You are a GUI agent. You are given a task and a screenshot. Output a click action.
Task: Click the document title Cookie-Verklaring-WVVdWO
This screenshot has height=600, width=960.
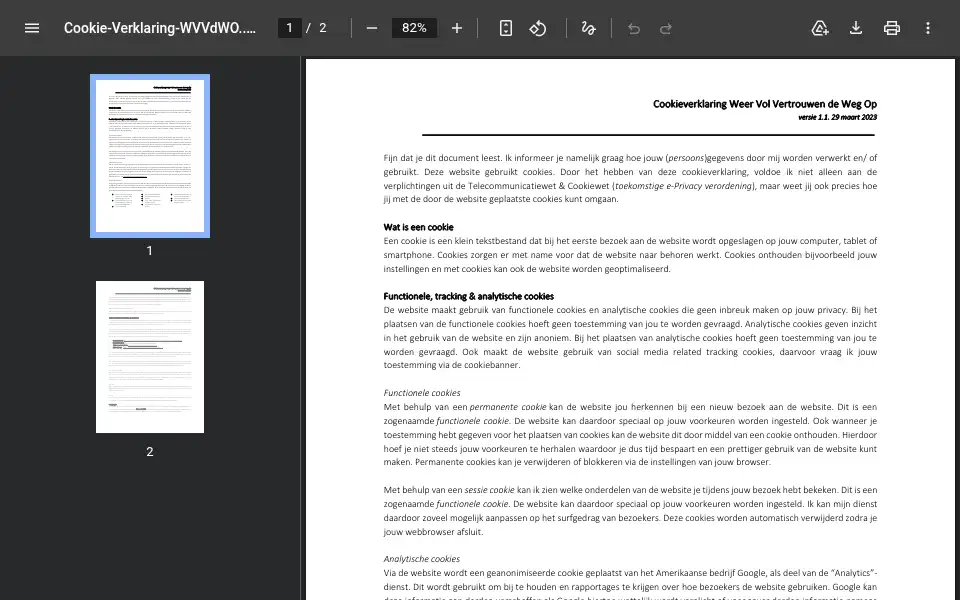tap(160, 28)
